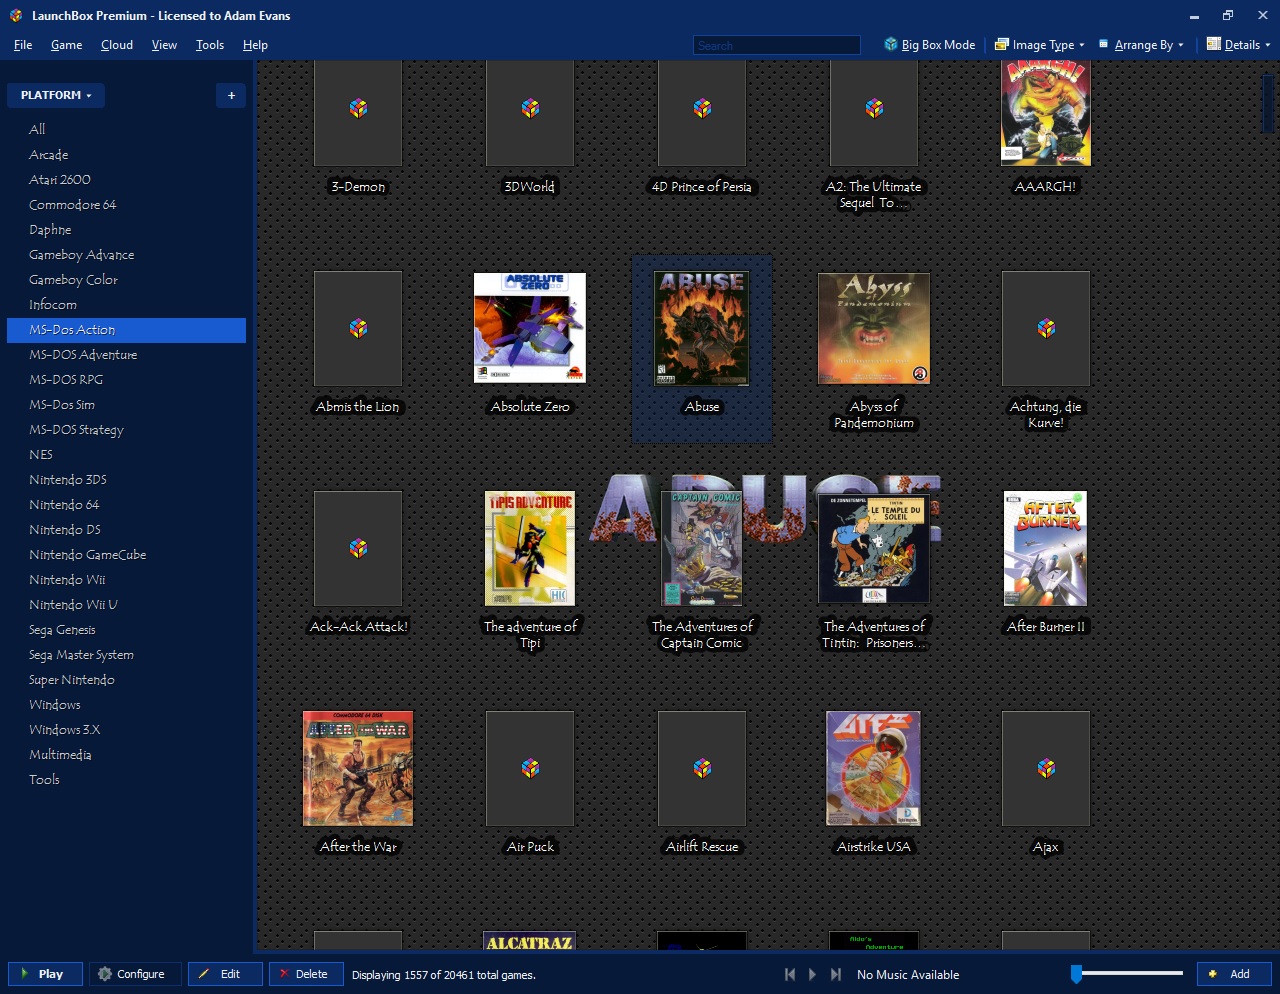Image resolution: width=1280 pixels, height=994 pixels.
Task: Click the Edit button
Action: pyautogui.click(x=225, y=974)
